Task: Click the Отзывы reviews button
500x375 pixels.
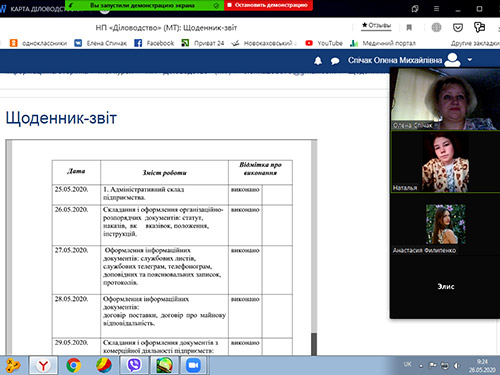Action: [376, 25]
